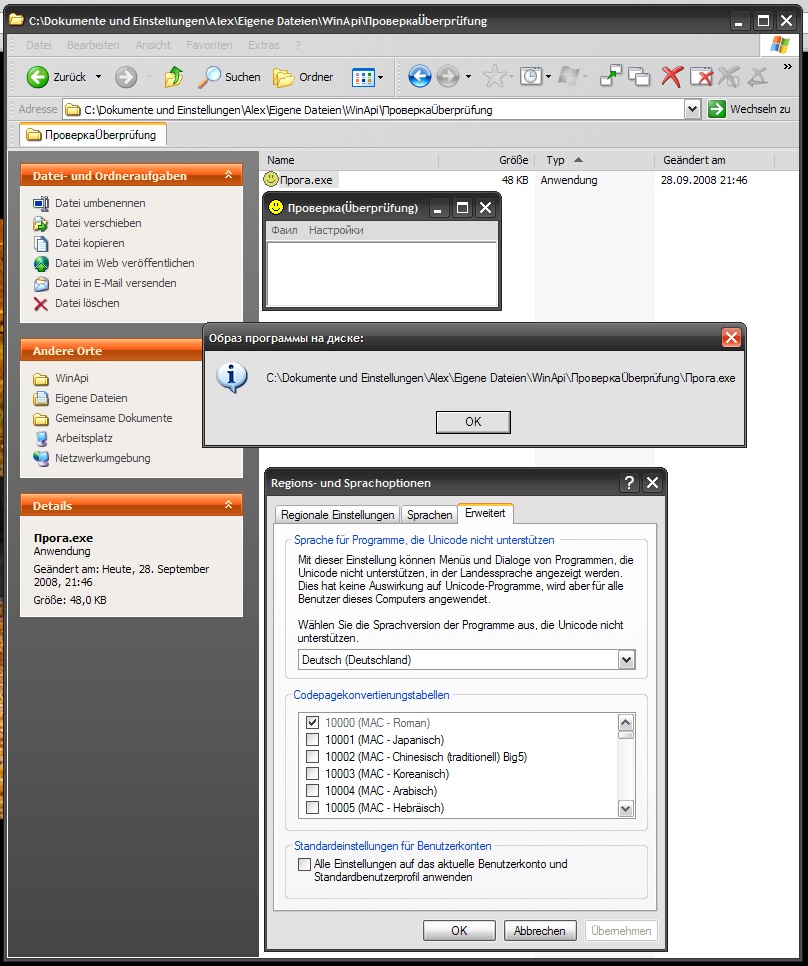
Task: Switch to Regionale Einstellungen tab
Action: 337,514
